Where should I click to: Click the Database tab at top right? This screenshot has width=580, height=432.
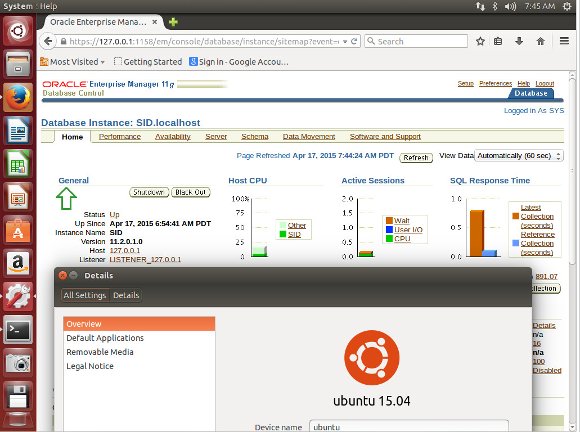coord(531,94)
